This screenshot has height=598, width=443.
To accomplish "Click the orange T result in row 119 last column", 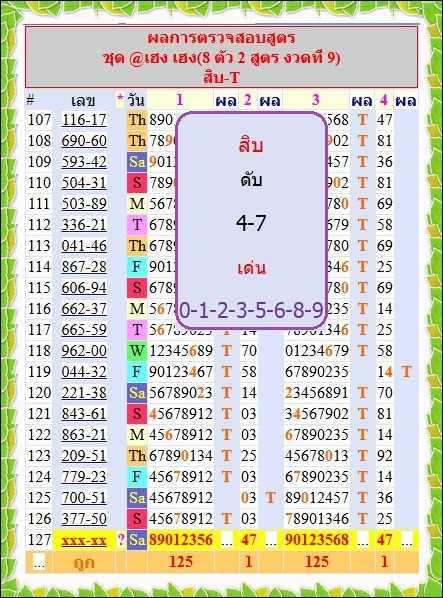I will point(406,372).
